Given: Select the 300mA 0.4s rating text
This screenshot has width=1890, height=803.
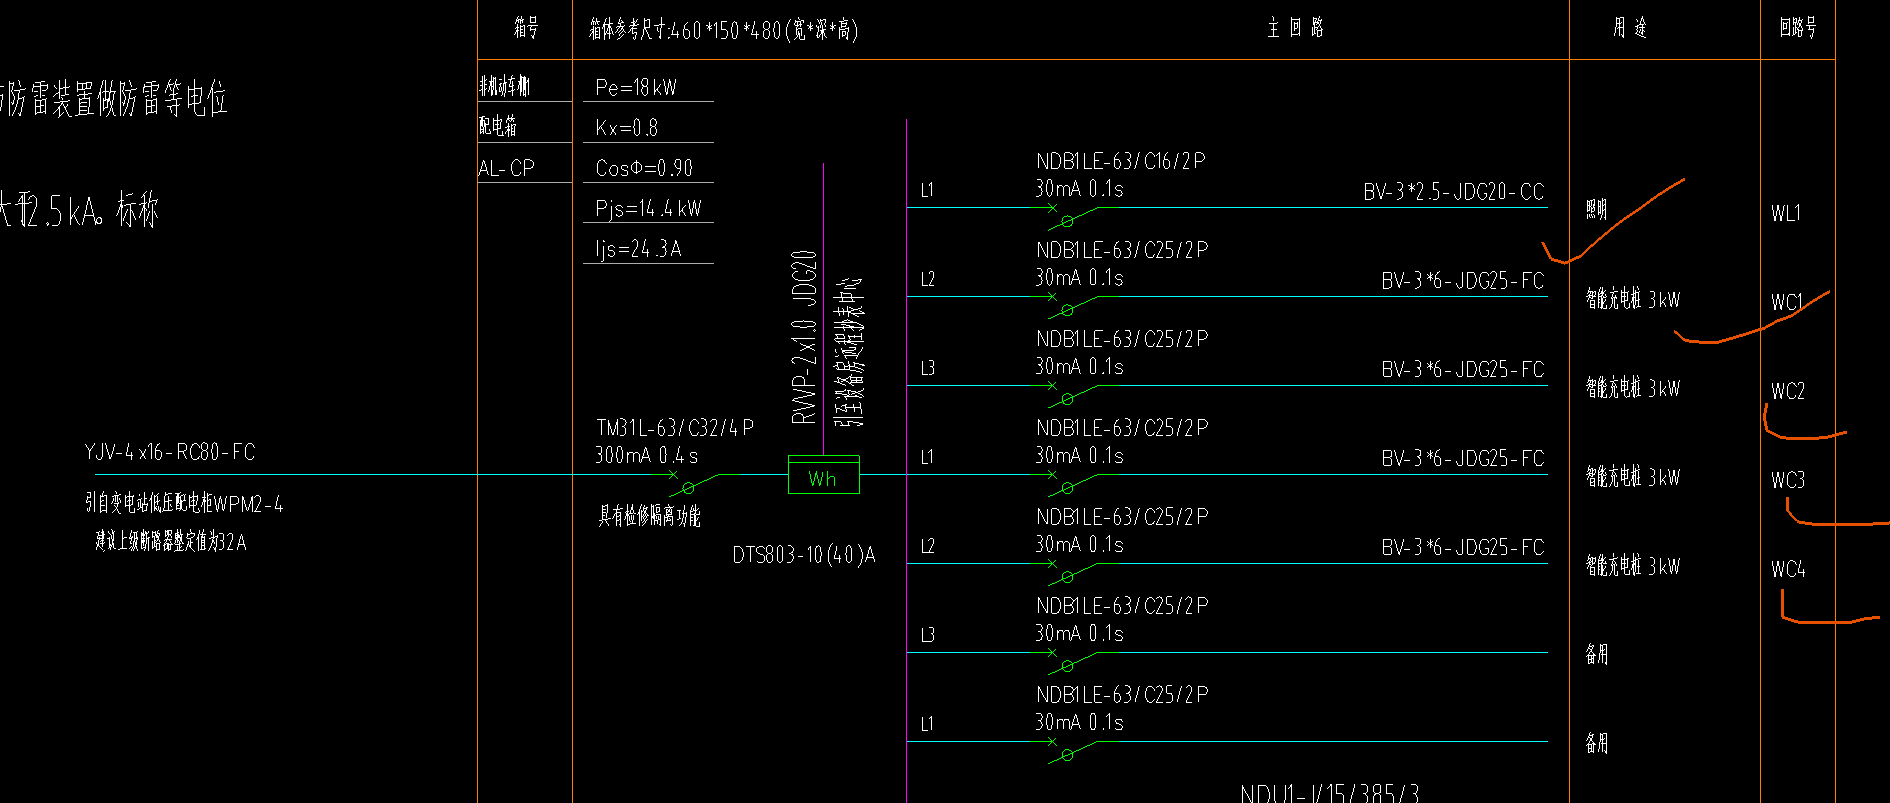Looking at the screenshot, I should pyautogui.click(x=647, y=456).
